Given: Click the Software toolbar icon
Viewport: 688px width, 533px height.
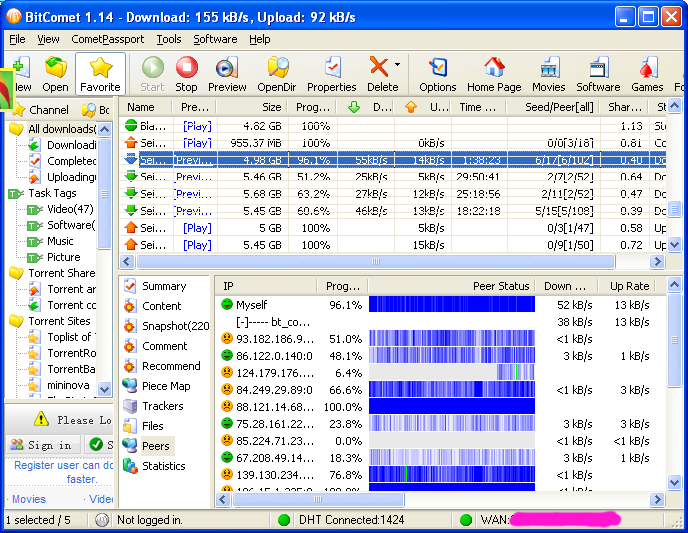Looking at the screenshot, I should coord(598,74).
